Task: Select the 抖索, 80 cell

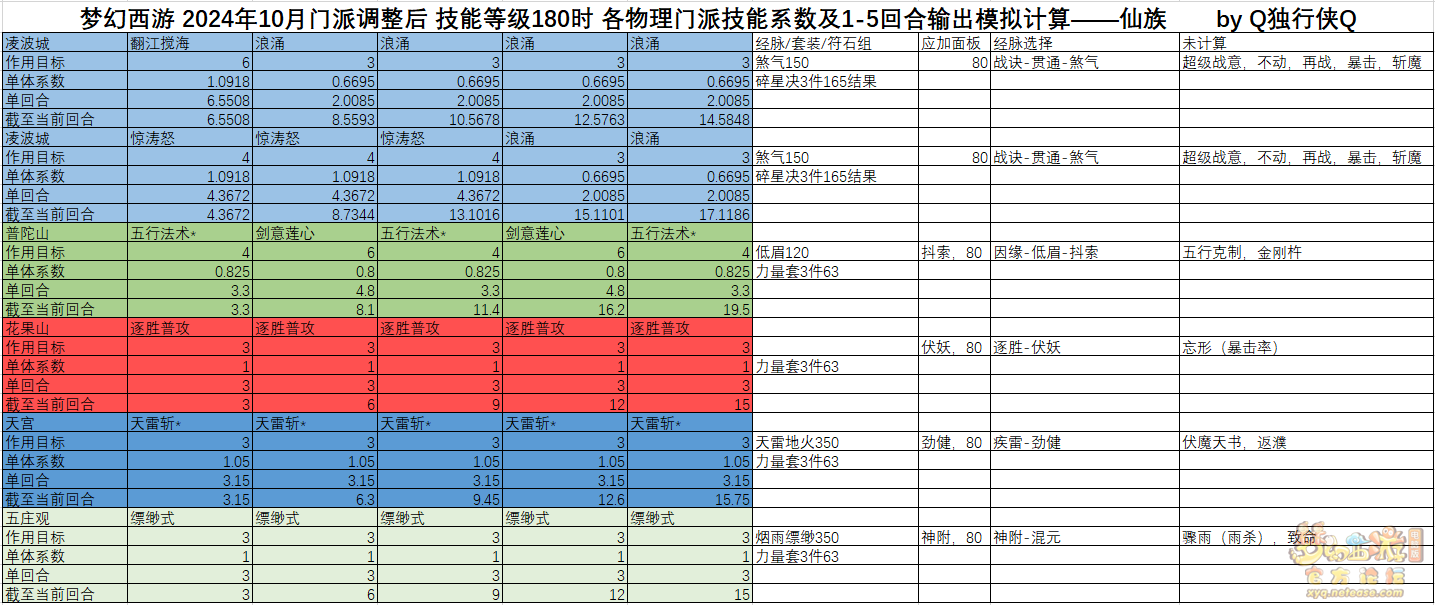Action: [x=954, y=252]
